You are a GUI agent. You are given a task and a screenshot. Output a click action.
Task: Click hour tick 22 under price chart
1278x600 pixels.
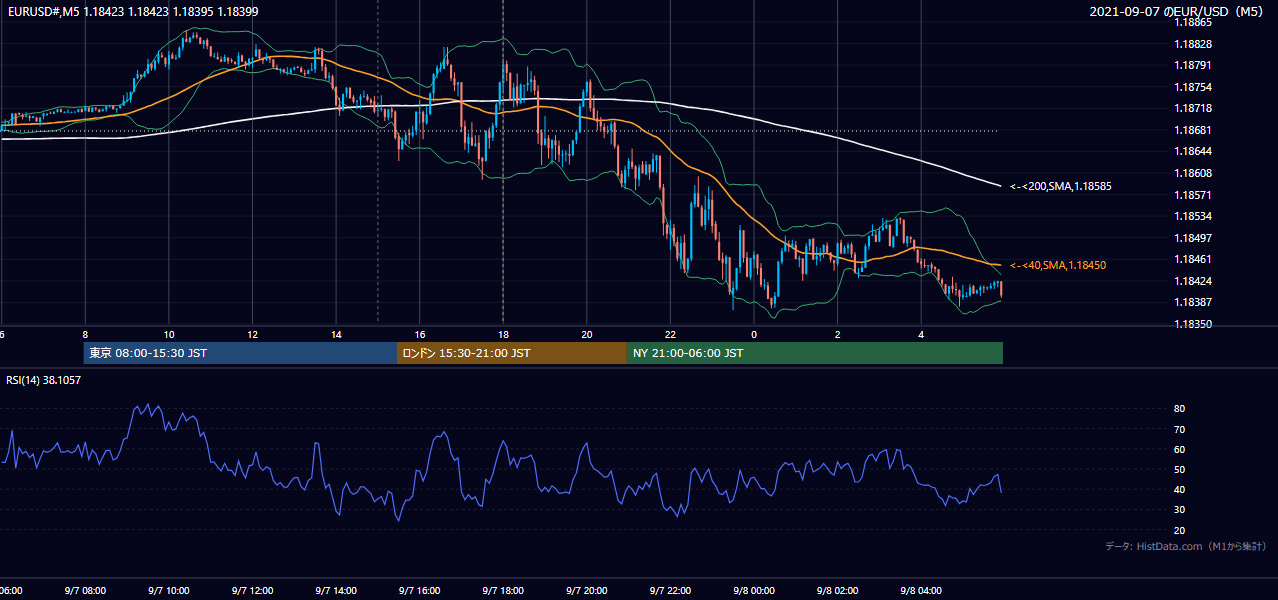[670, 335]
